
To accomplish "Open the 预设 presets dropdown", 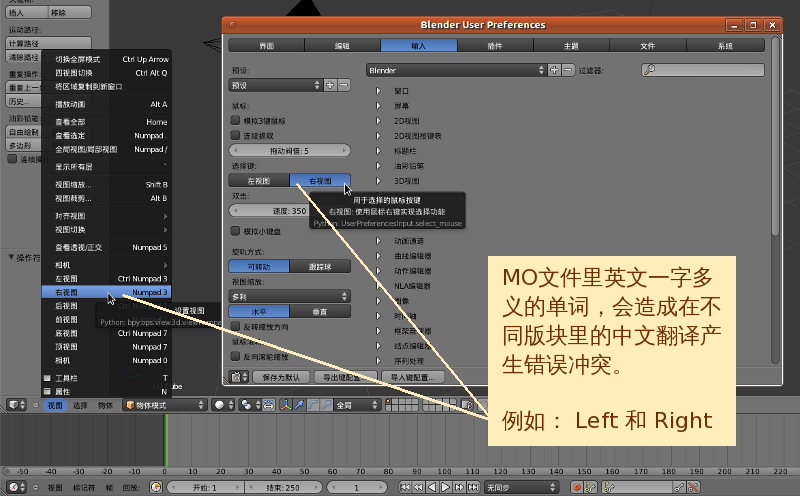I will [x=276, y=85].
